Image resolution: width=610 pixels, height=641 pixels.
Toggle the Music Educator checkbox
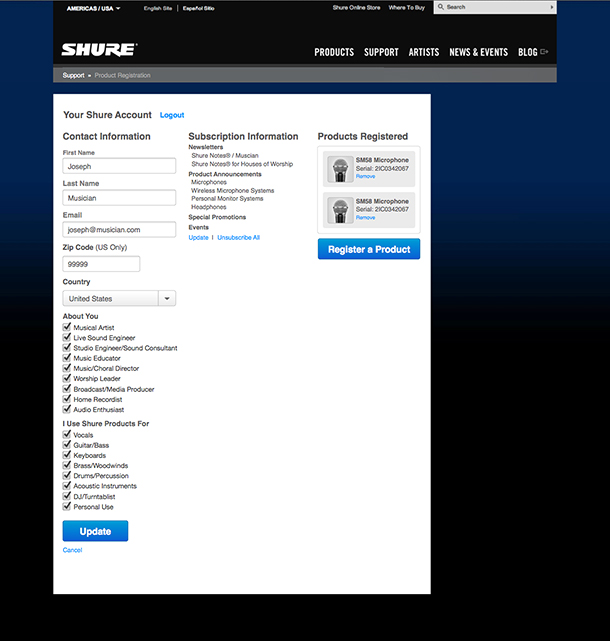click(x=67, y=358)
